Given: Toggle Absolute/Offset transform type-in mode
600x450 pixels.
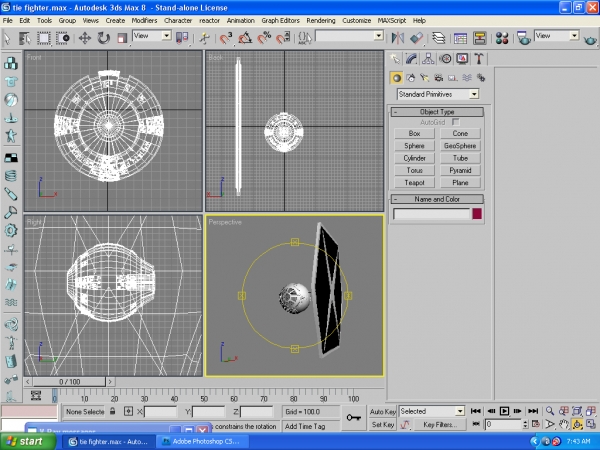Looking at the screenshot, I should pos(128,411).
